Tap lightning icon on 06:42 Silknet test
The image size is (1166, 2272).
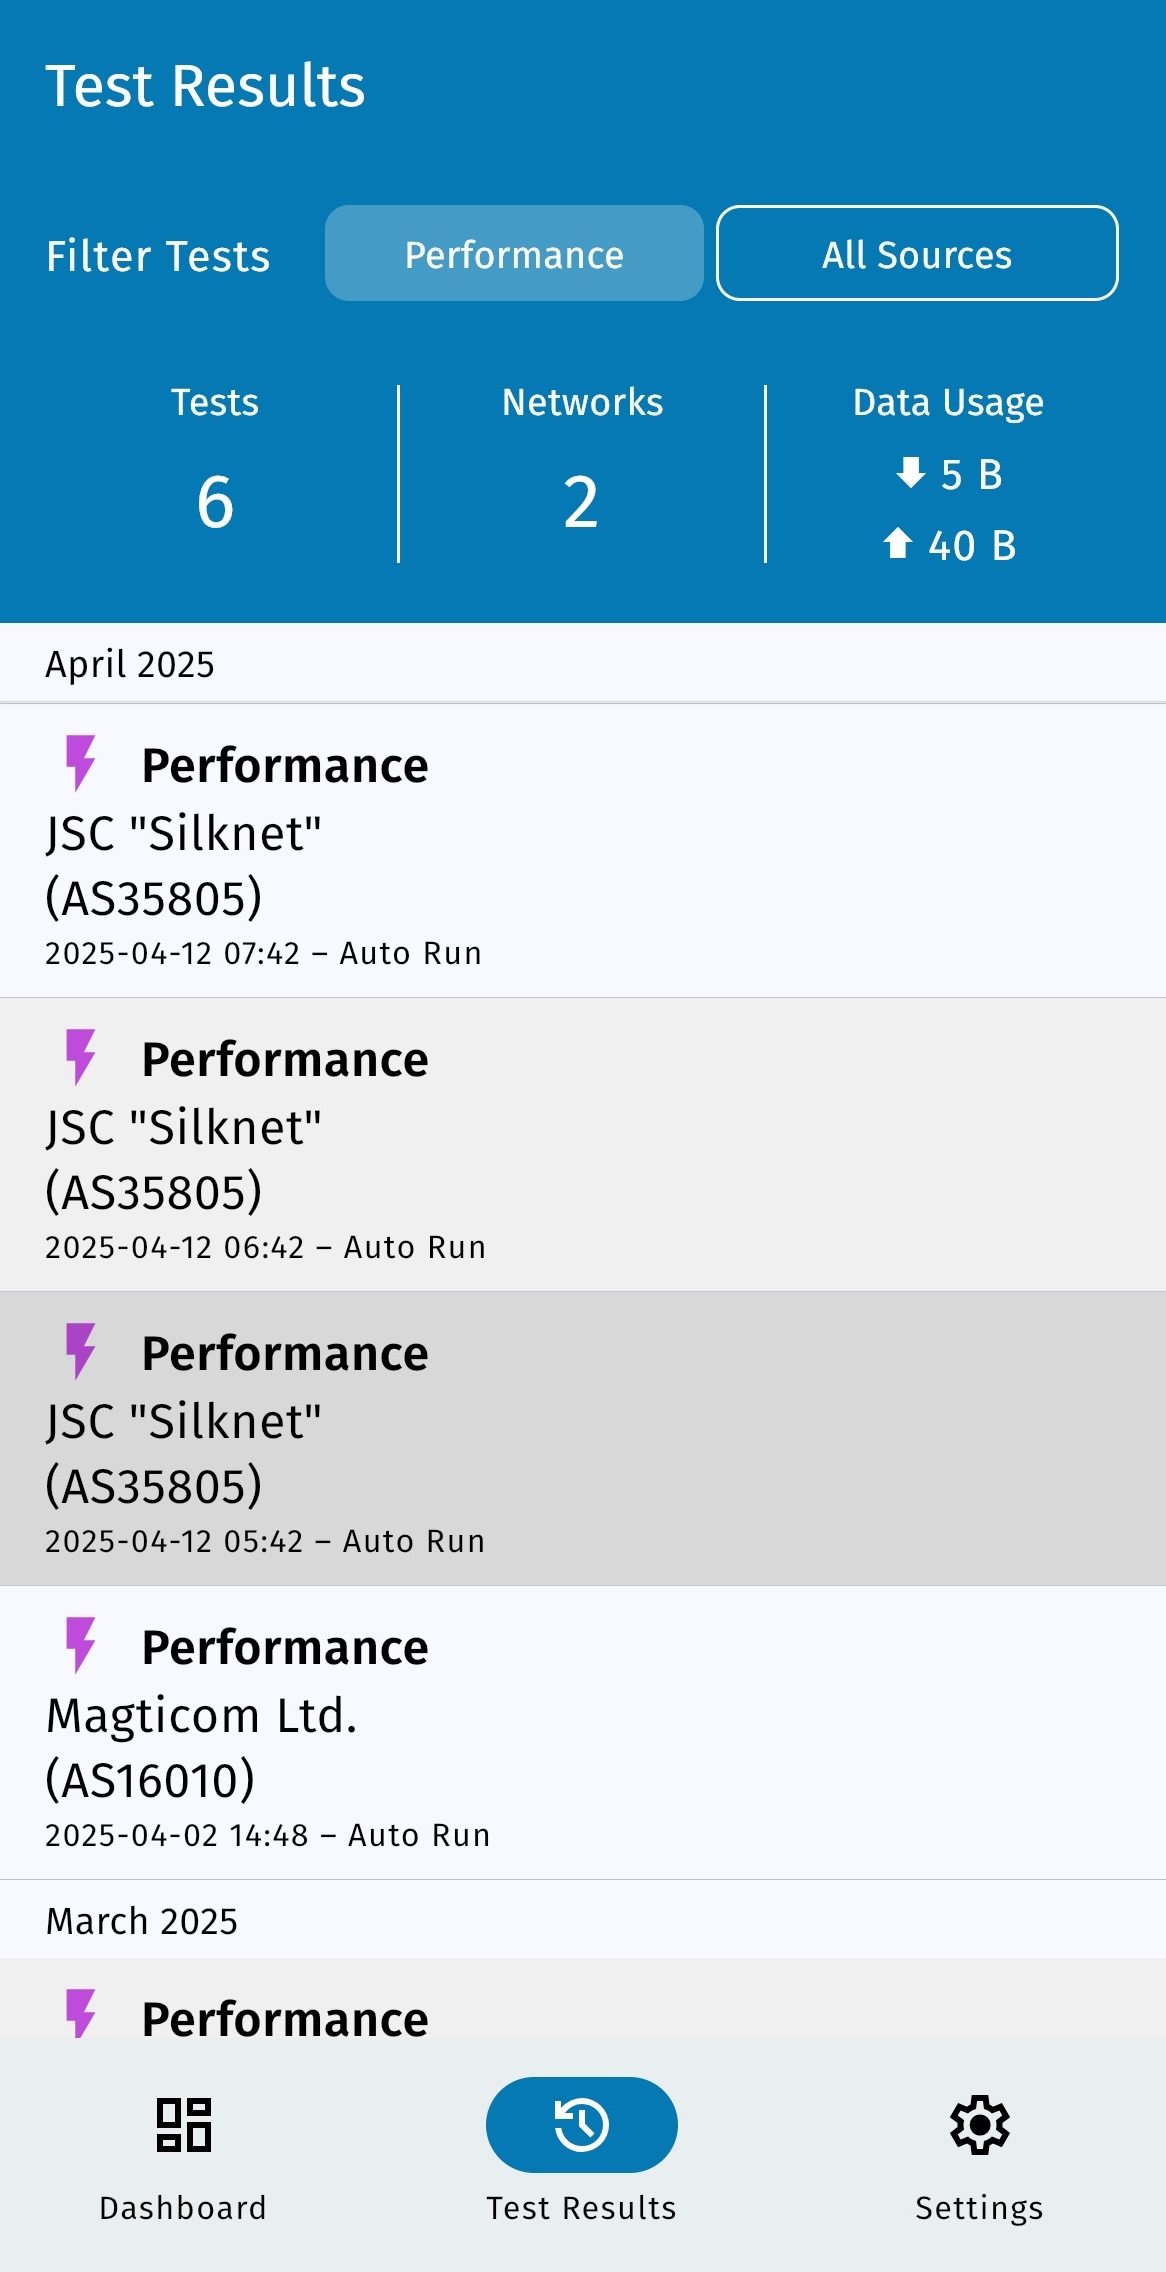click(80, 1057)
